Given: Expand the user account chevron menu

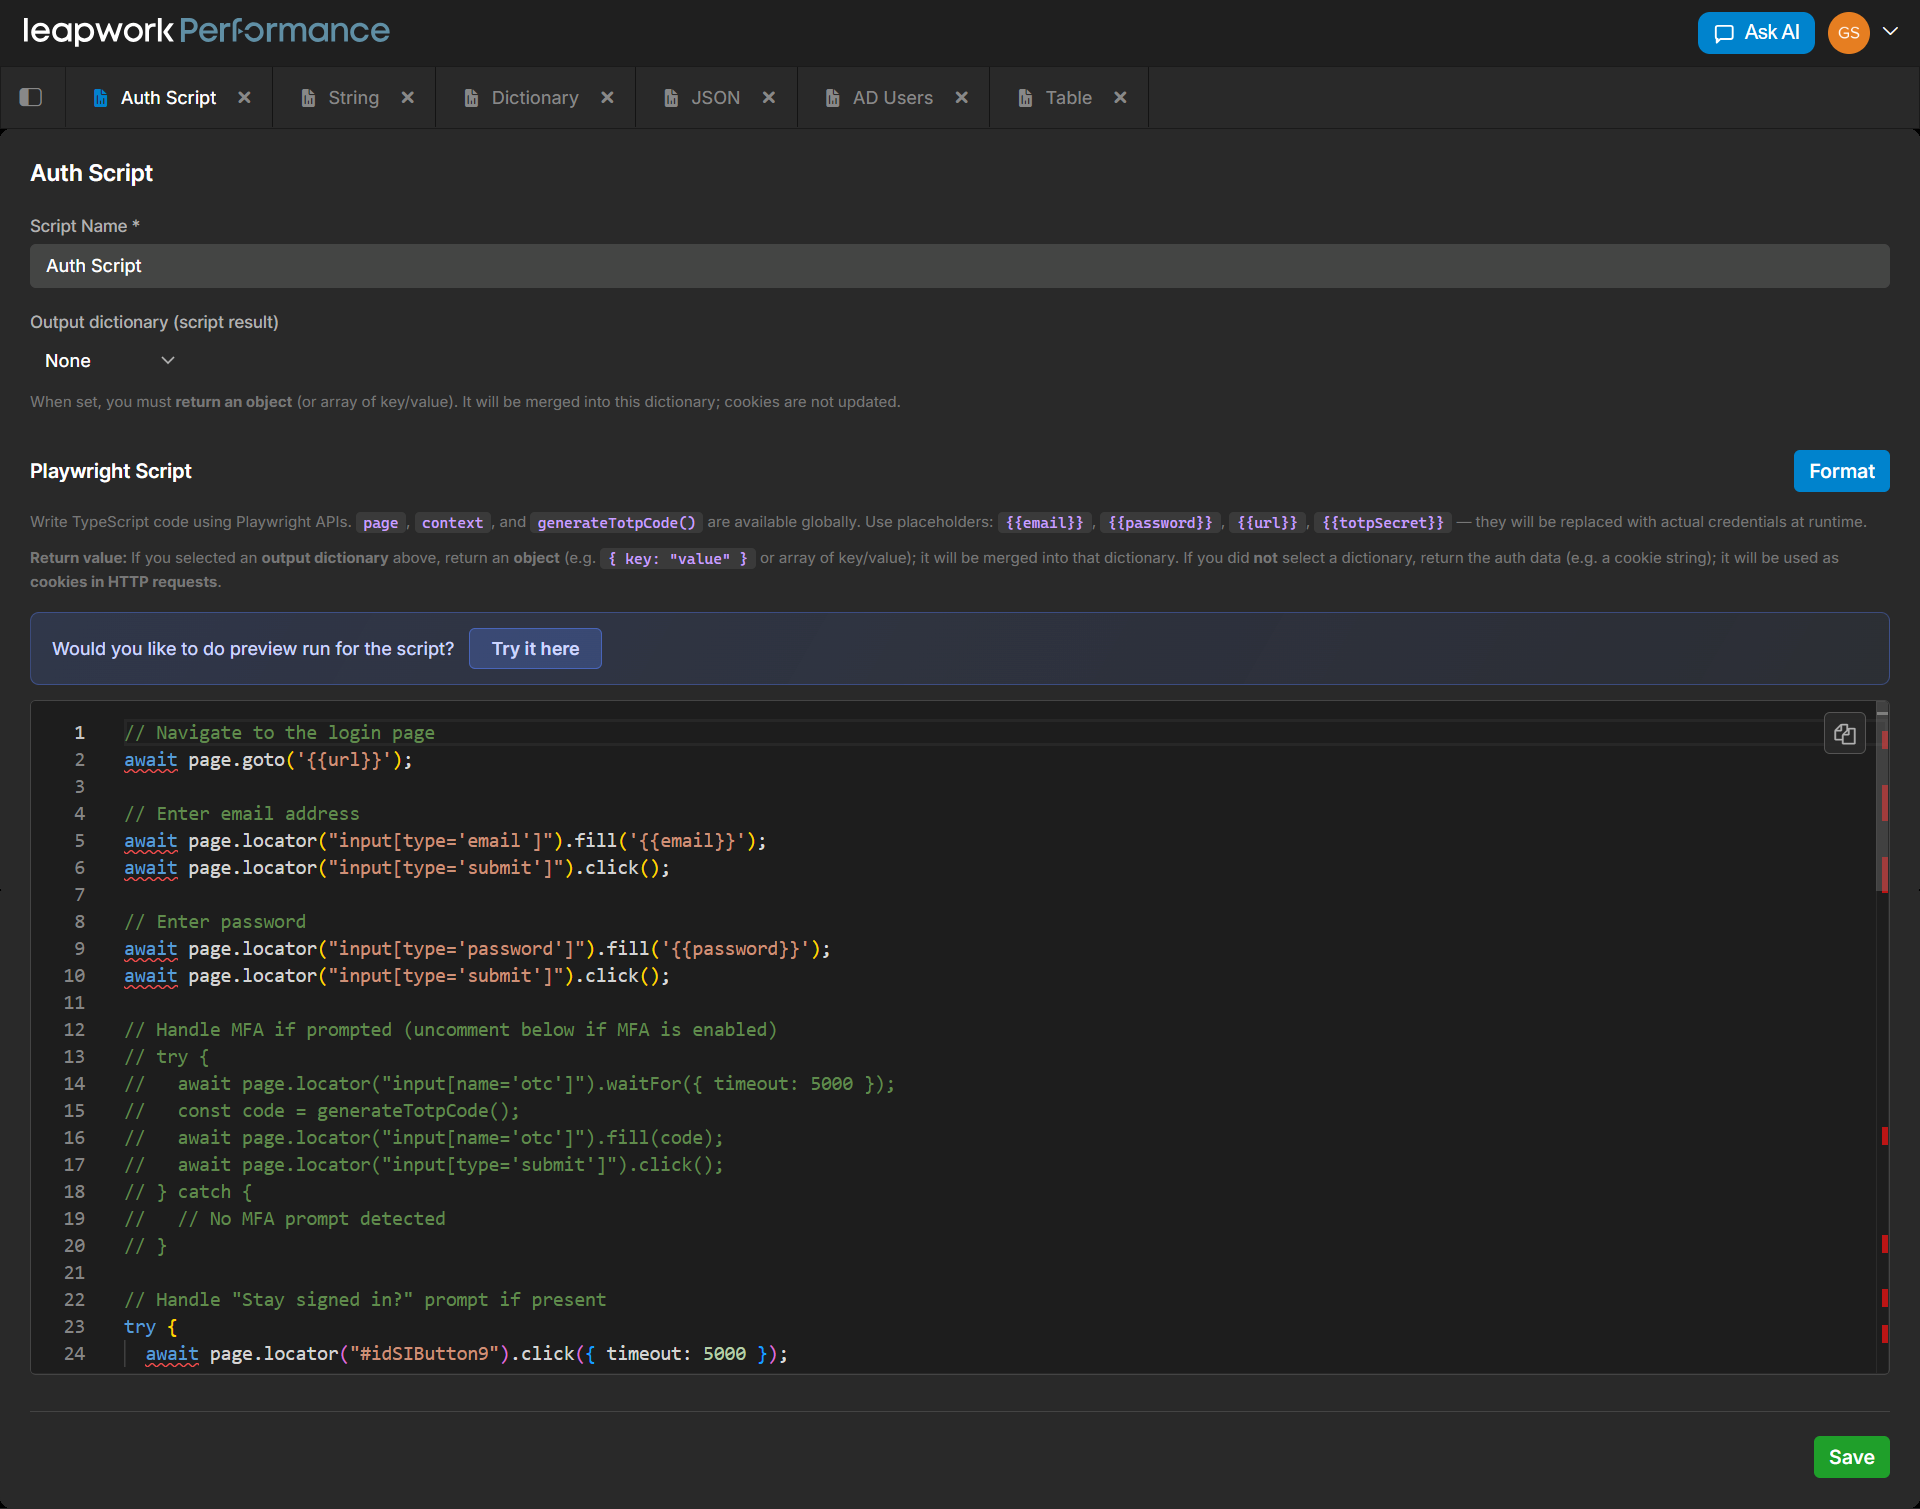Looking at the screenshot, I should tap(1890, 31).
